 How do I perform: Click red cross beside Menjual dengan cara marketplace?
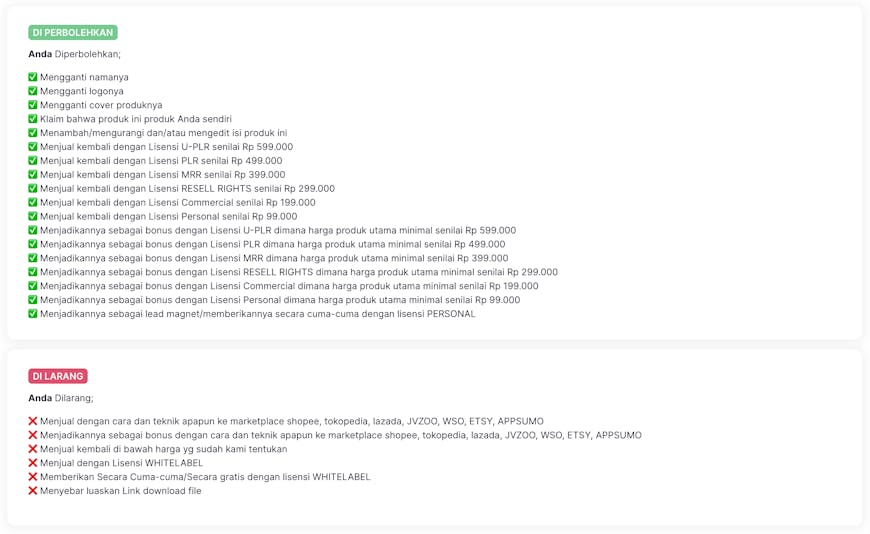coord(33,422)
